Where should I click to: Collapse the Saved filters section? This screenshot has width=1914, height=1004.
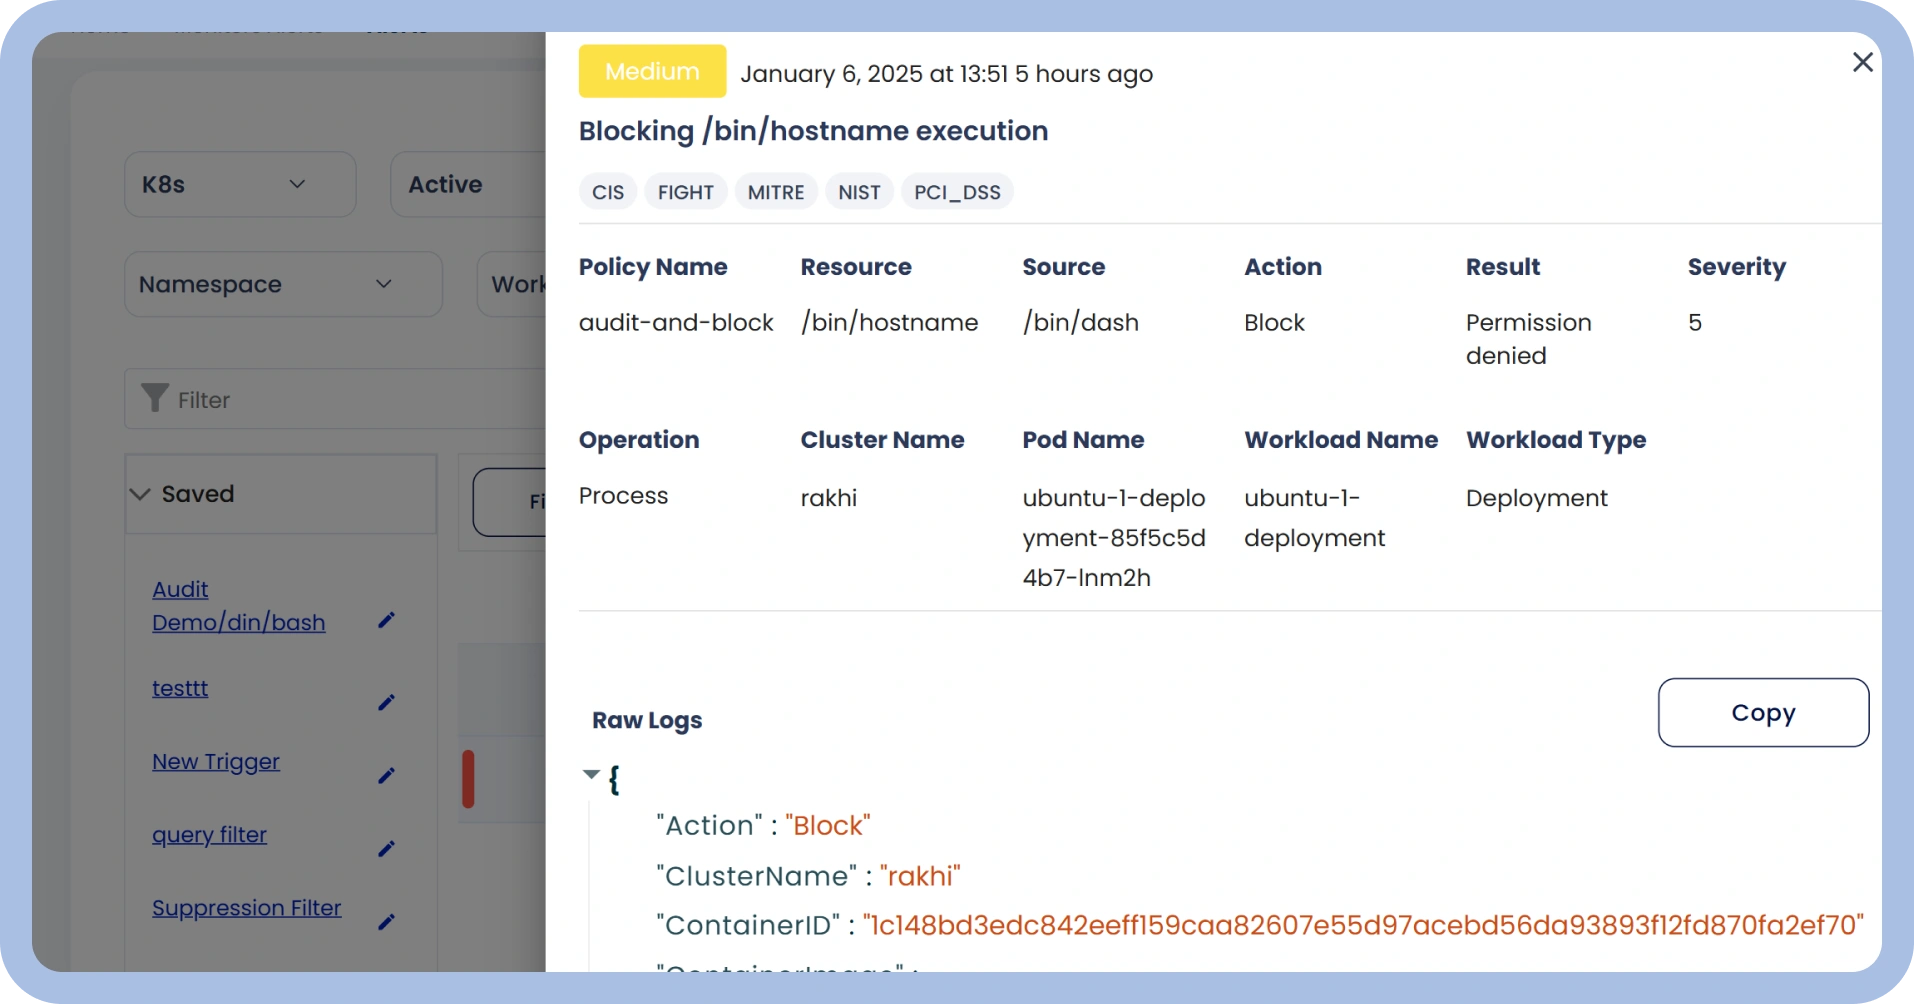(x=139, y=493)
